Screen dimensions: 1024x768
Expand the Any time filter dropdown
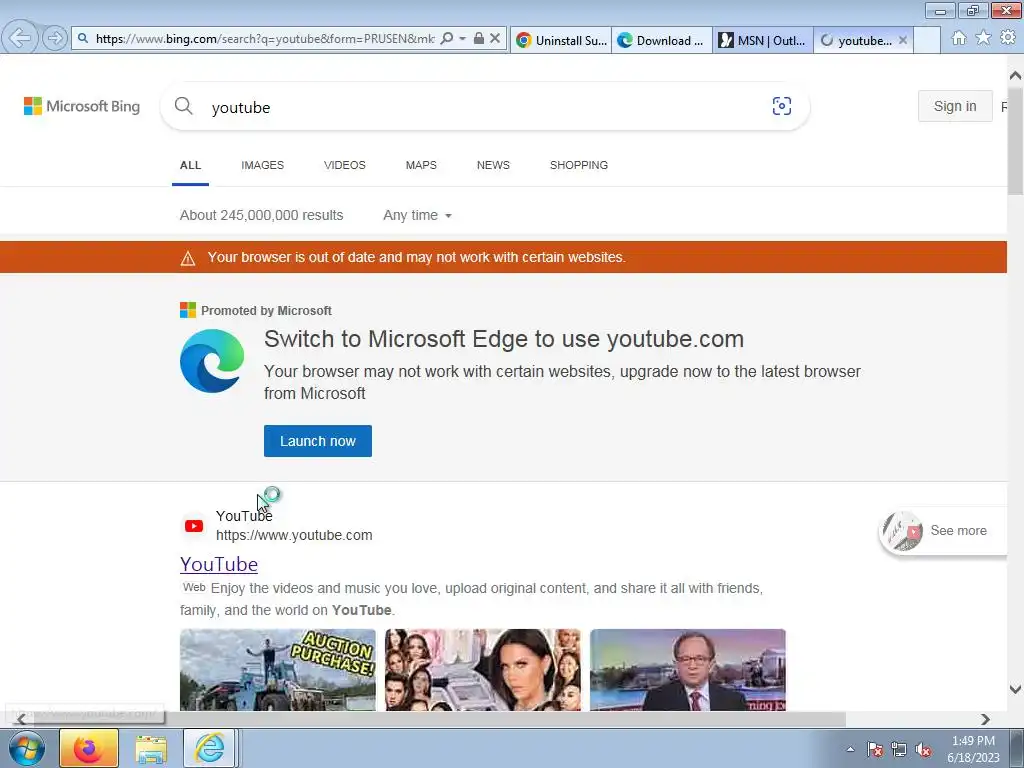point(417,216)
